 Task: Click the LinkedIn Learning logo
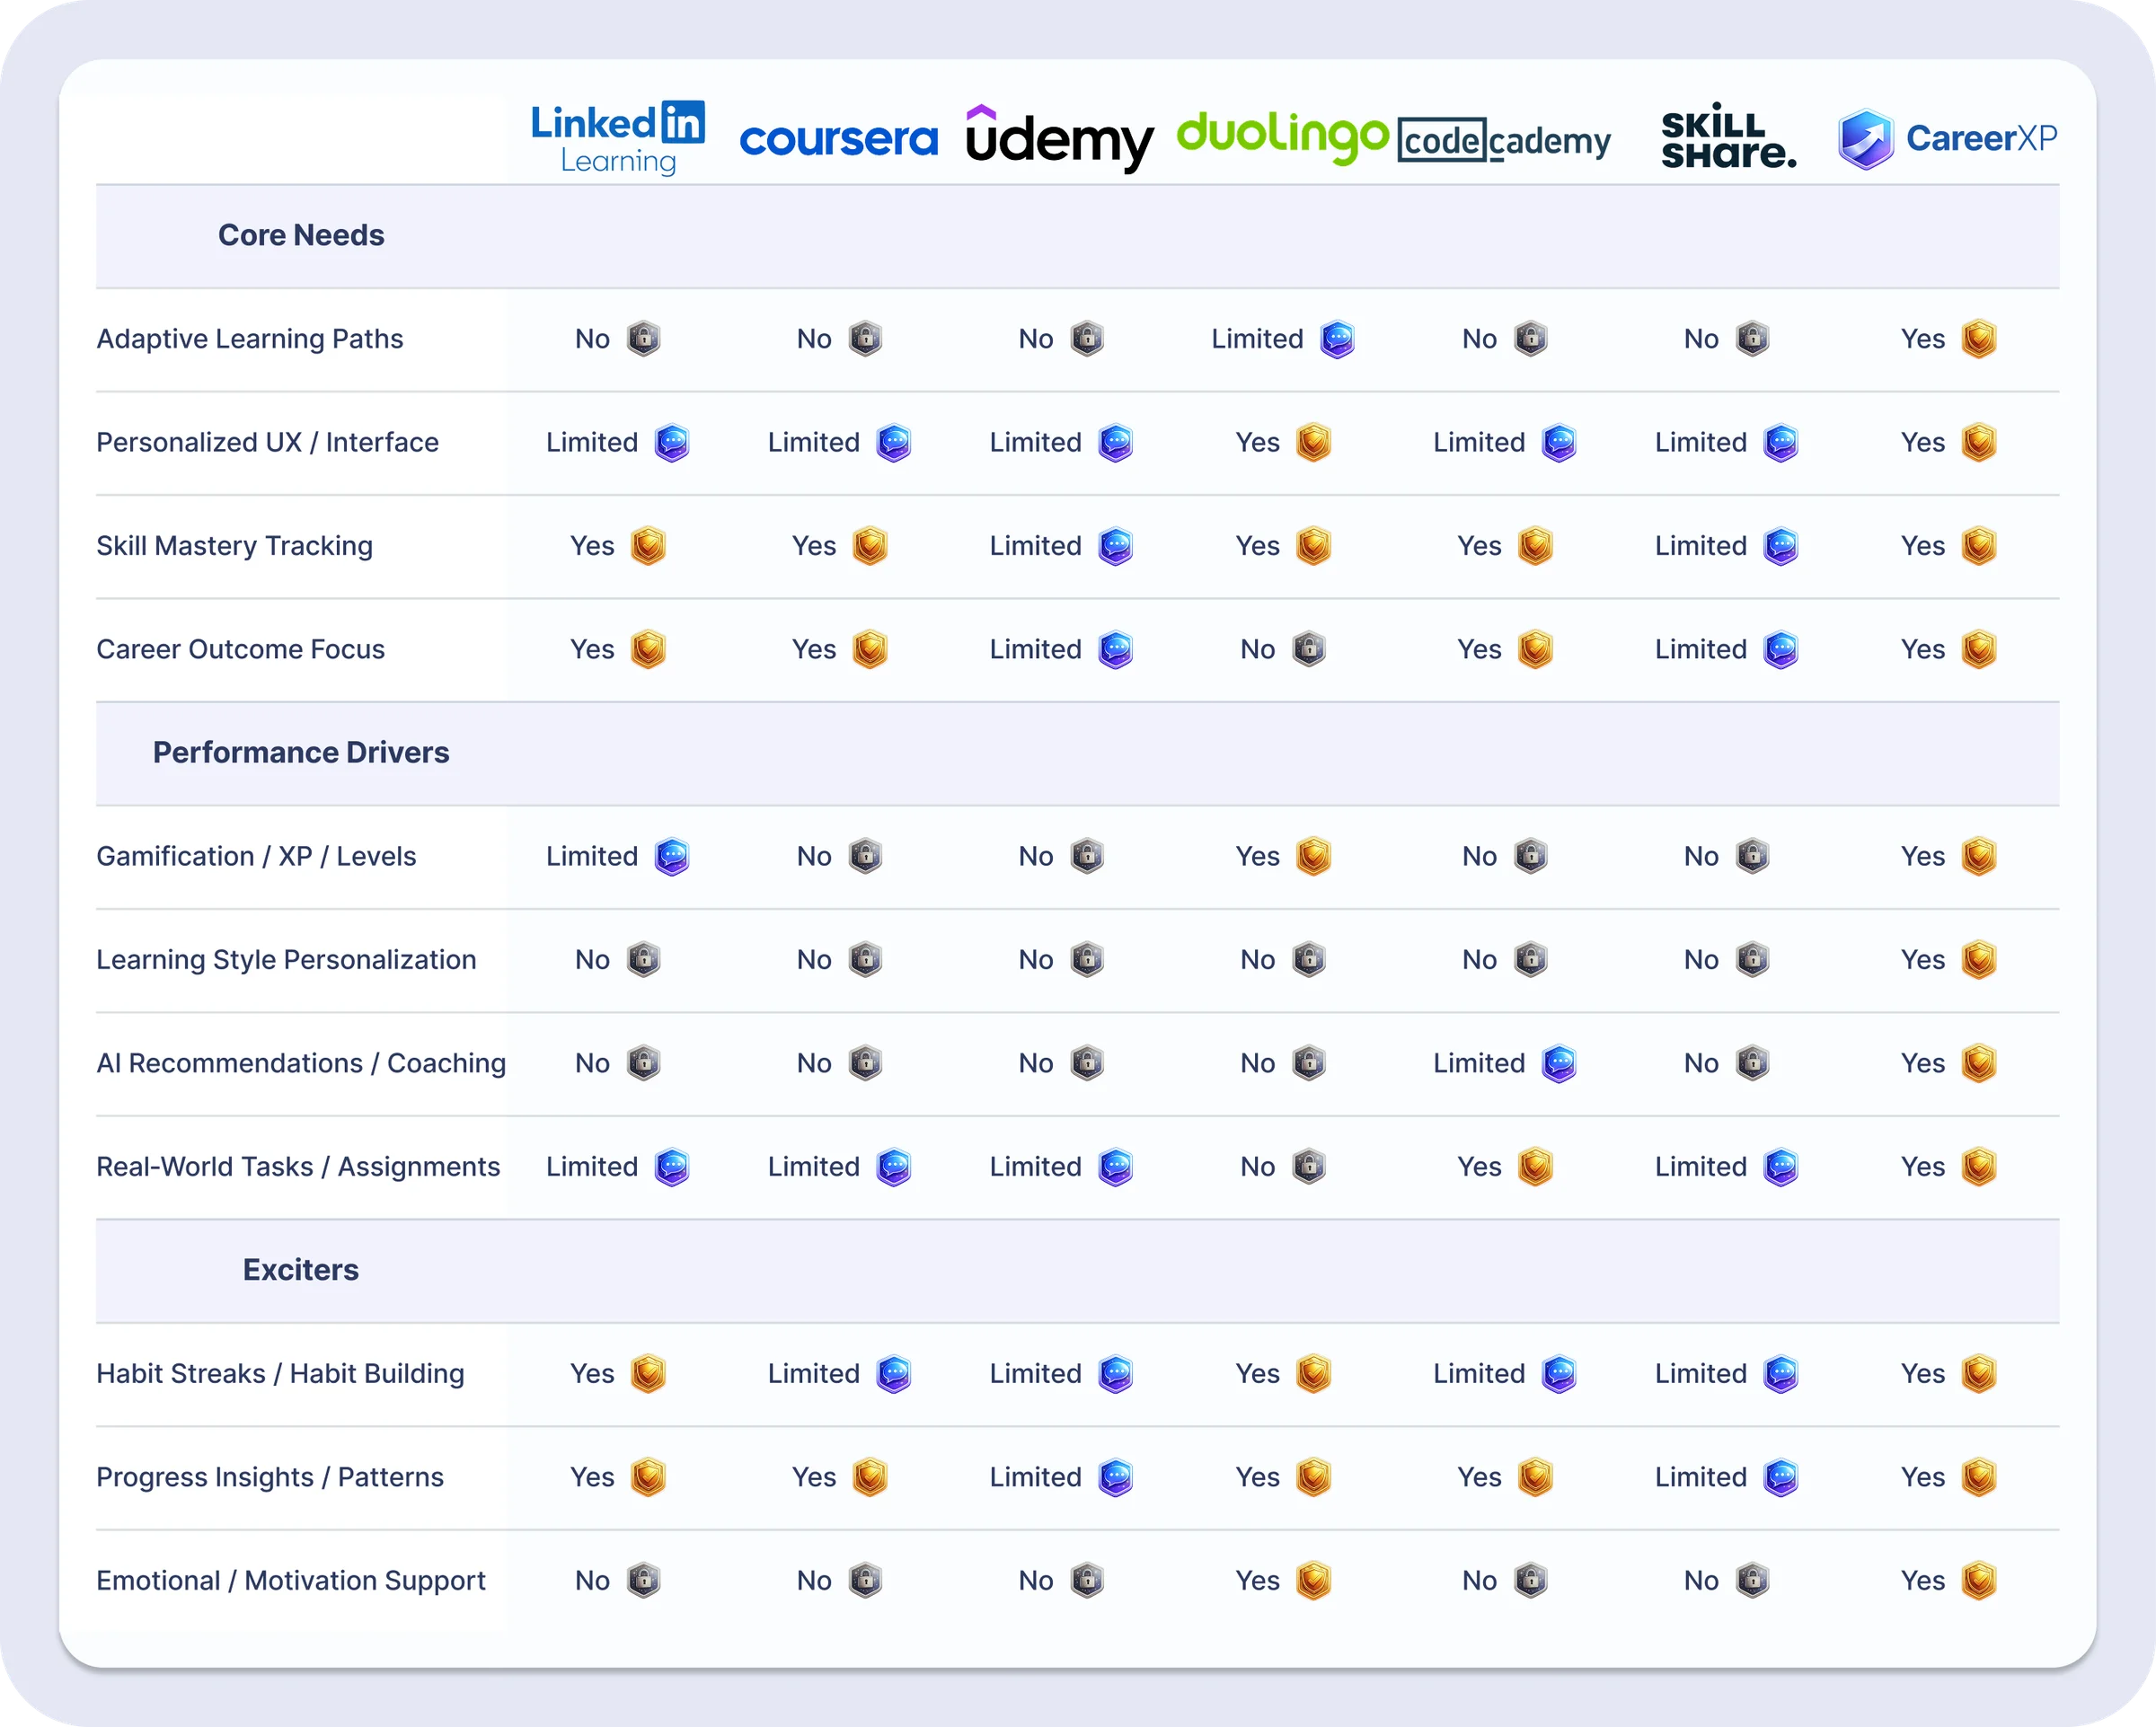coord(618,138)
